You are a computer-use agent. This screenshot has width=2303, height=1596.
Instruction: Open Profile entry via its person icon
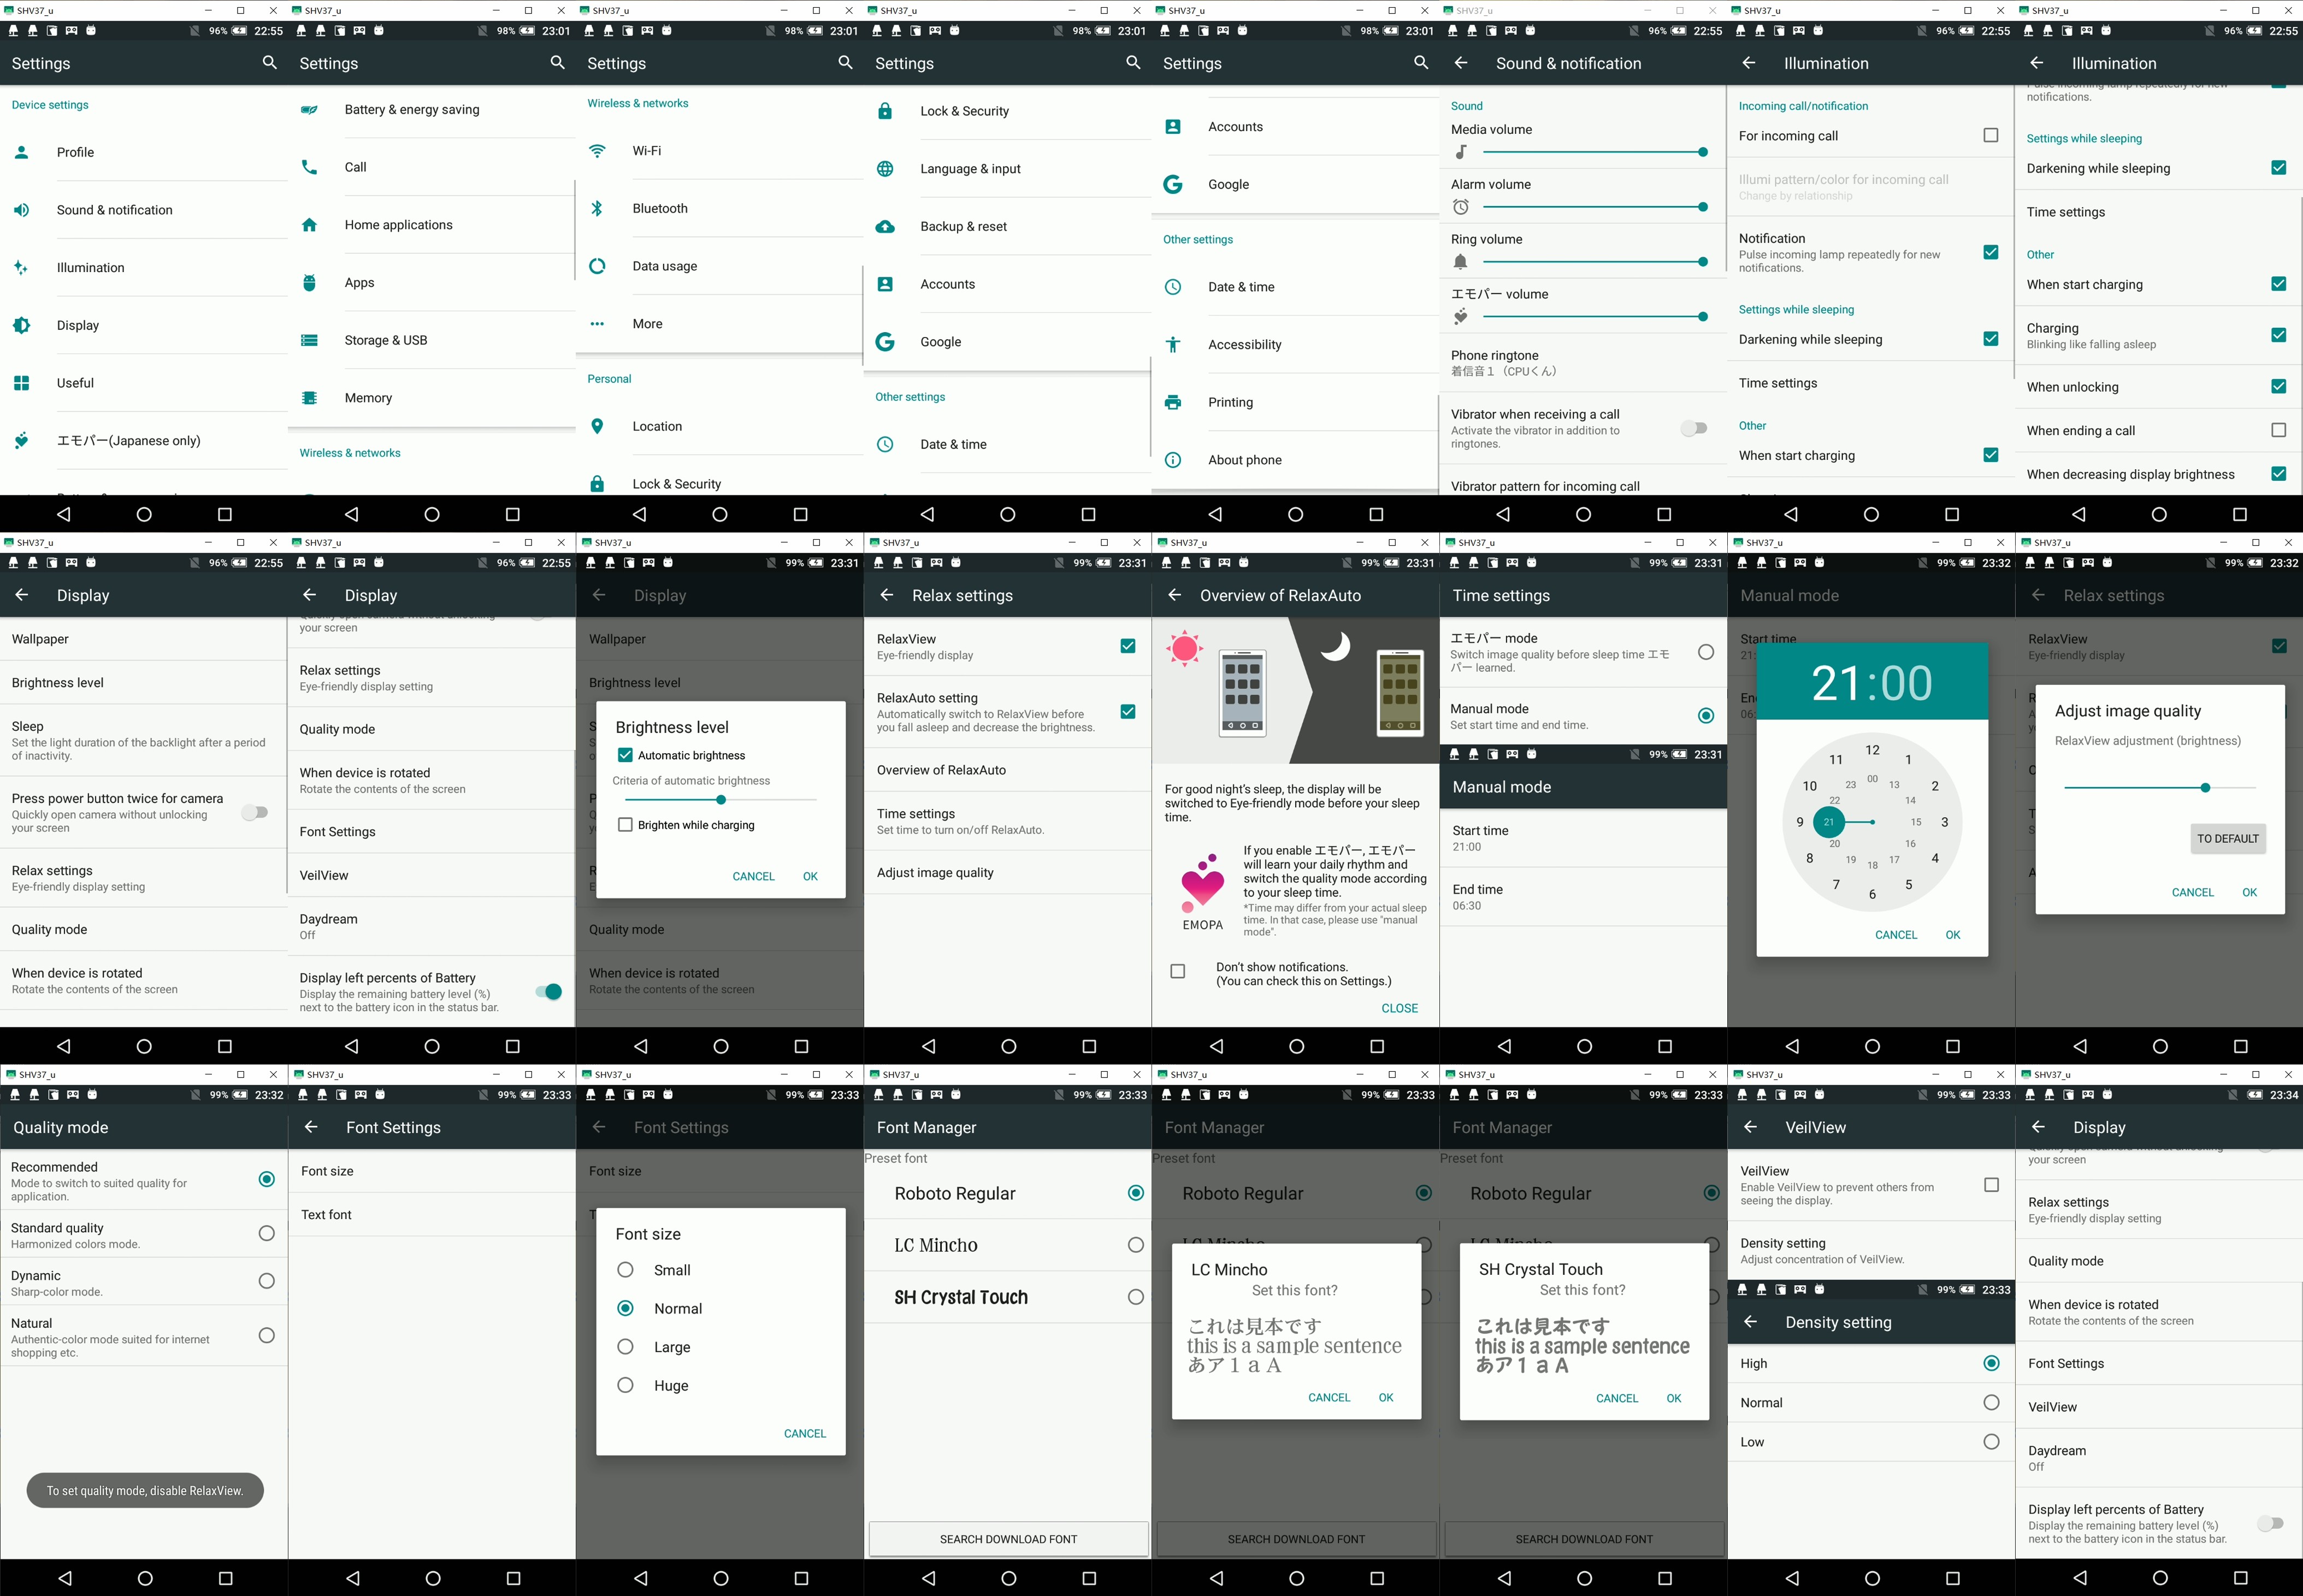point(21,152)
